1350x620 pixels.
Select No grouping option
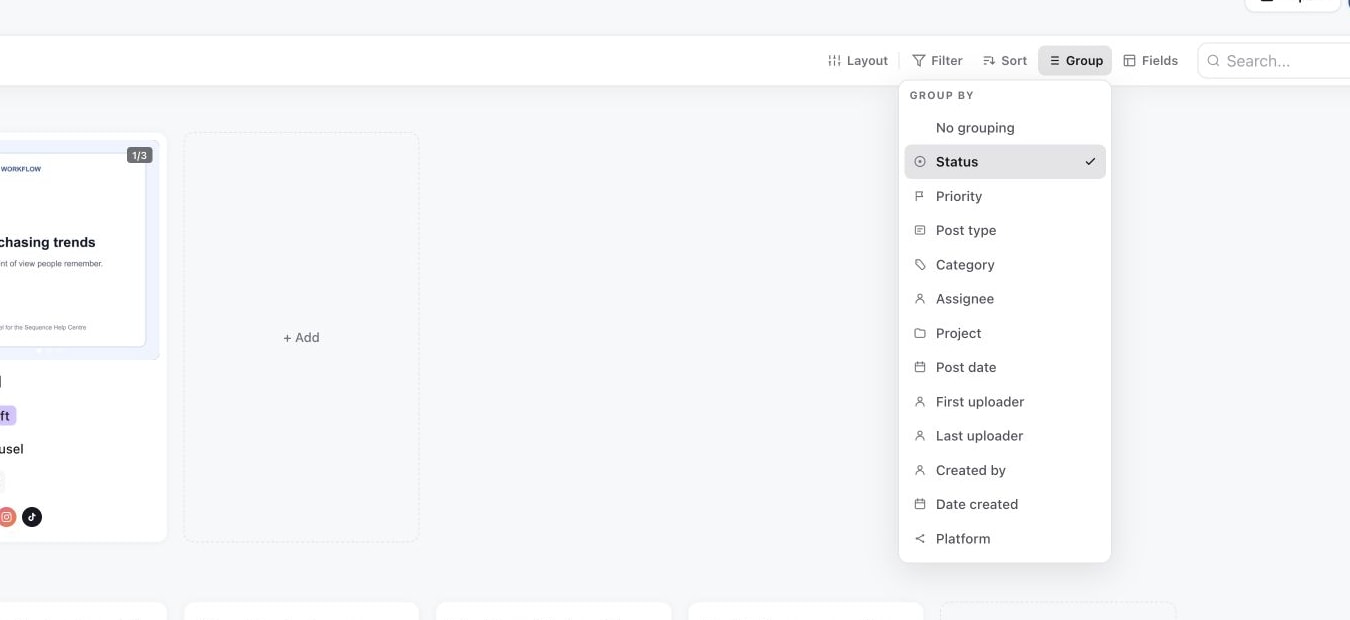(x=1005, y=128)
